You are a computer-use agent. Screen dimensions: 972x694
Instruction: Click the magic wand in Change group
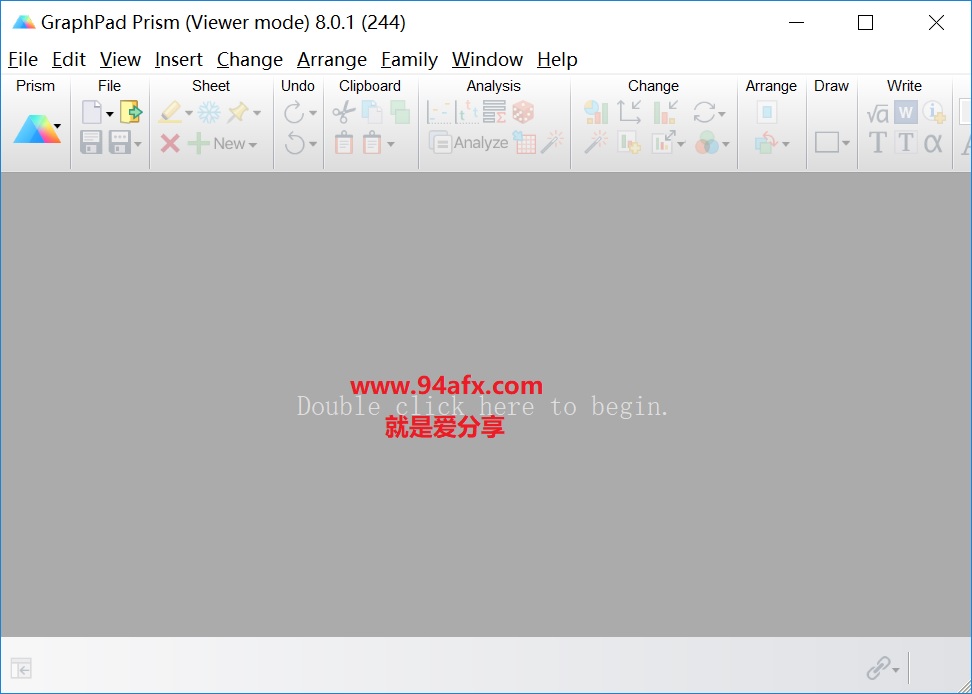pyautogui.click(x=596, y=143)
